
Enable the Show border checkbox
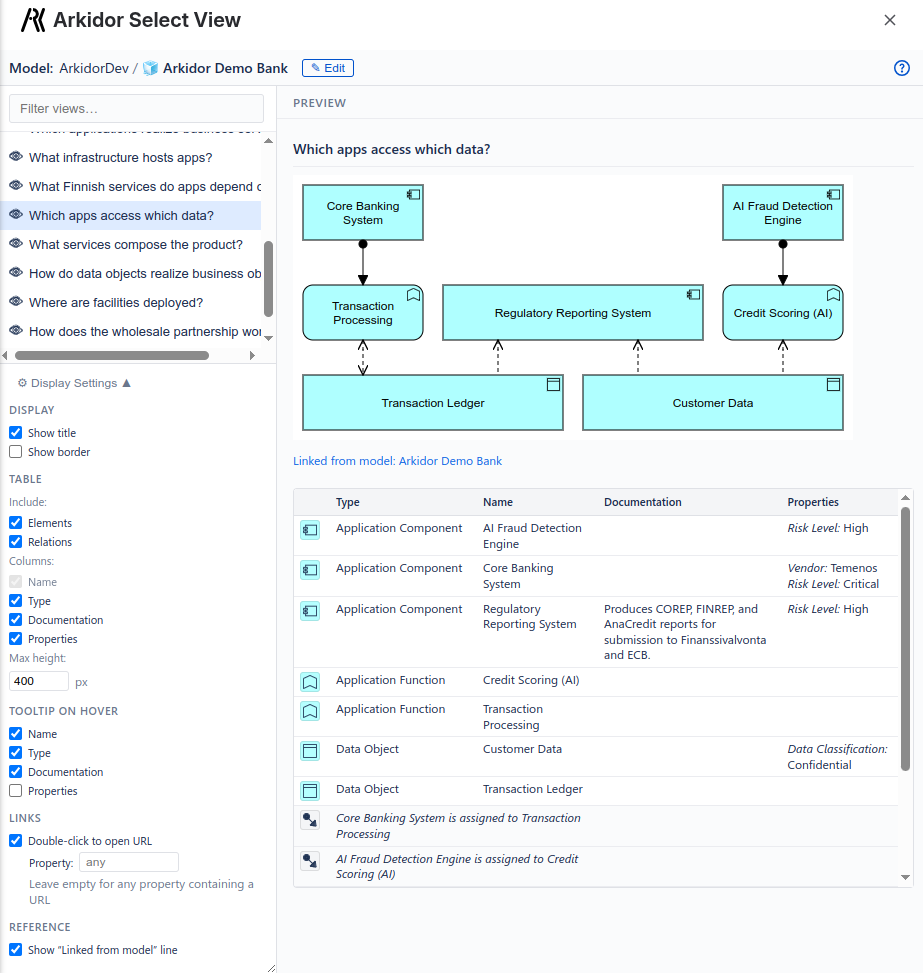point(16,452)
